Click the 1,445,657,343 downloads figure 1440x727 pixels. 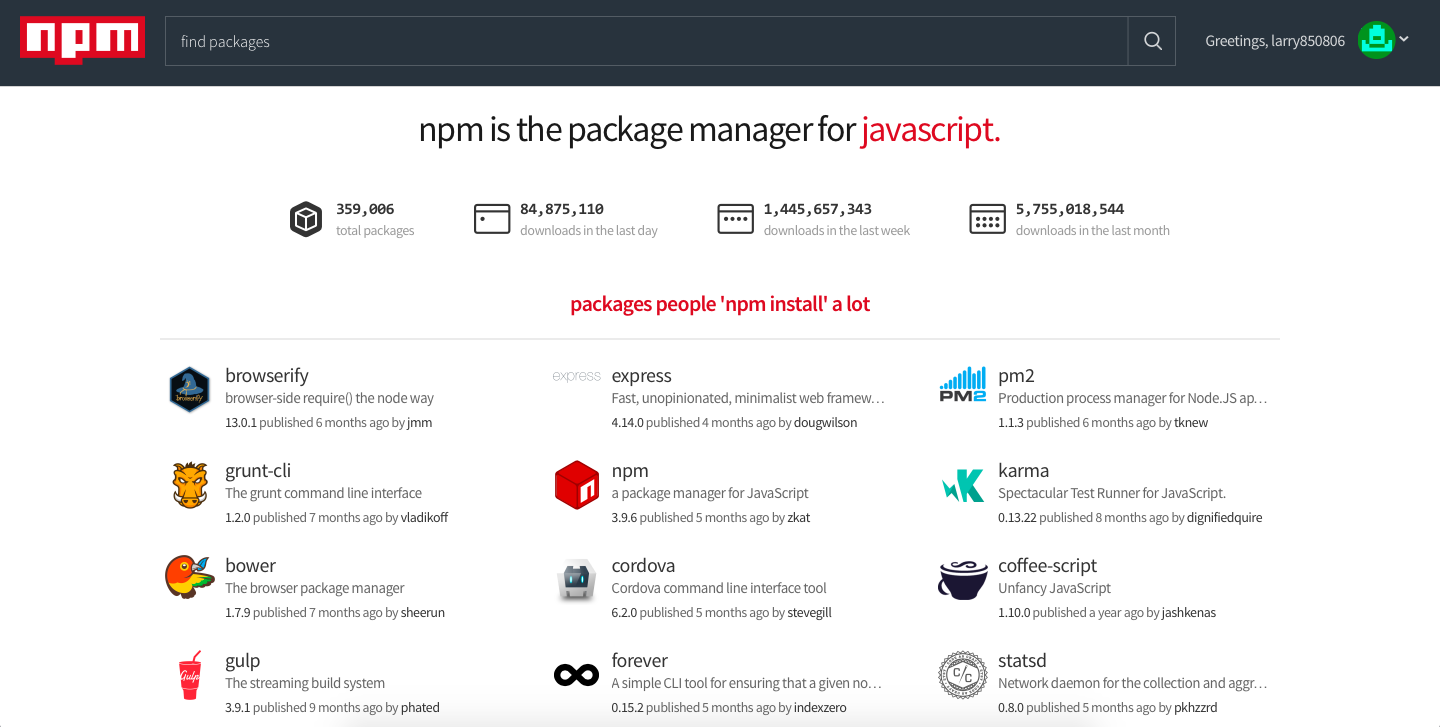[818, 209]
